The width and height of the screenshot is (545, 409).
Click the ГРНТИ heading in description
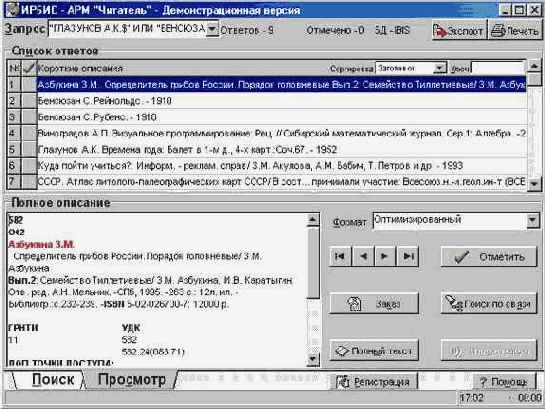pos(23,328)
